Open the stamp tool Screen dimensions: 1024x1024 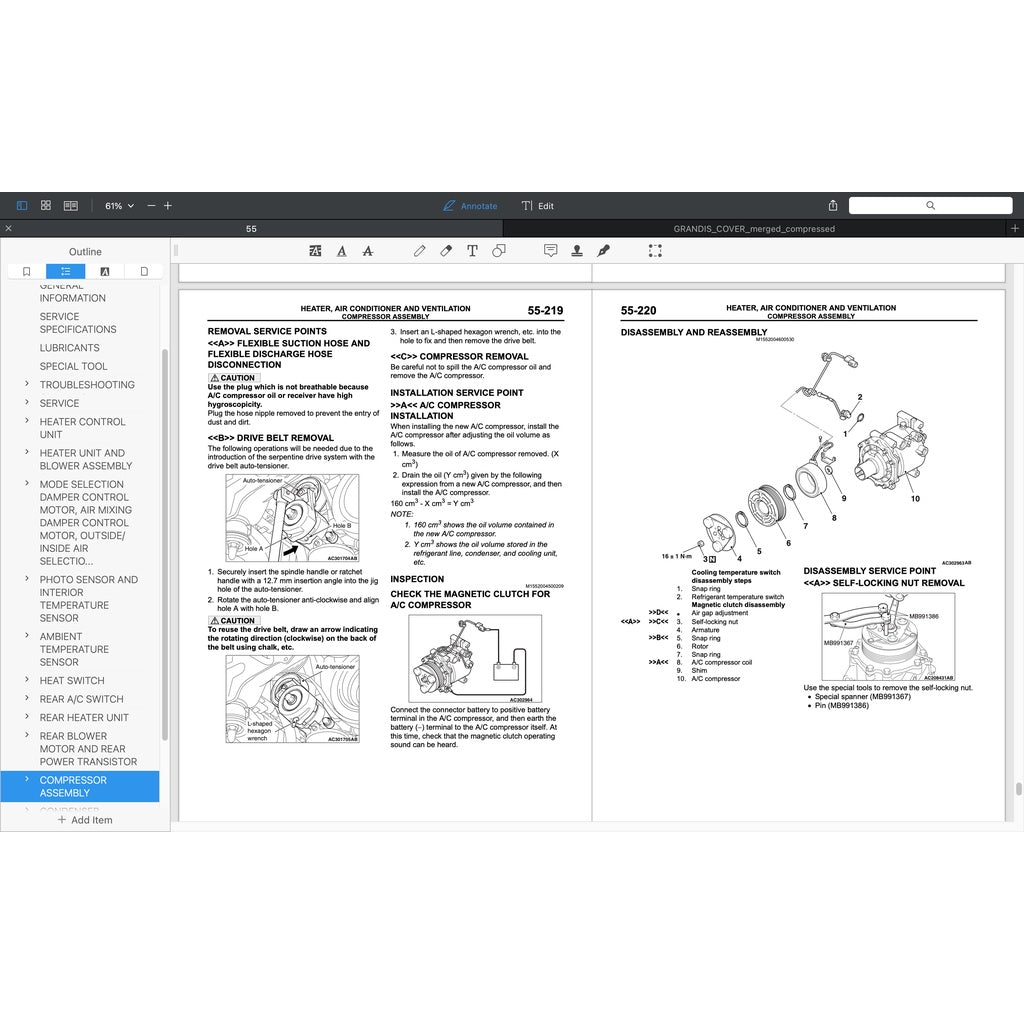click(577, 251)
